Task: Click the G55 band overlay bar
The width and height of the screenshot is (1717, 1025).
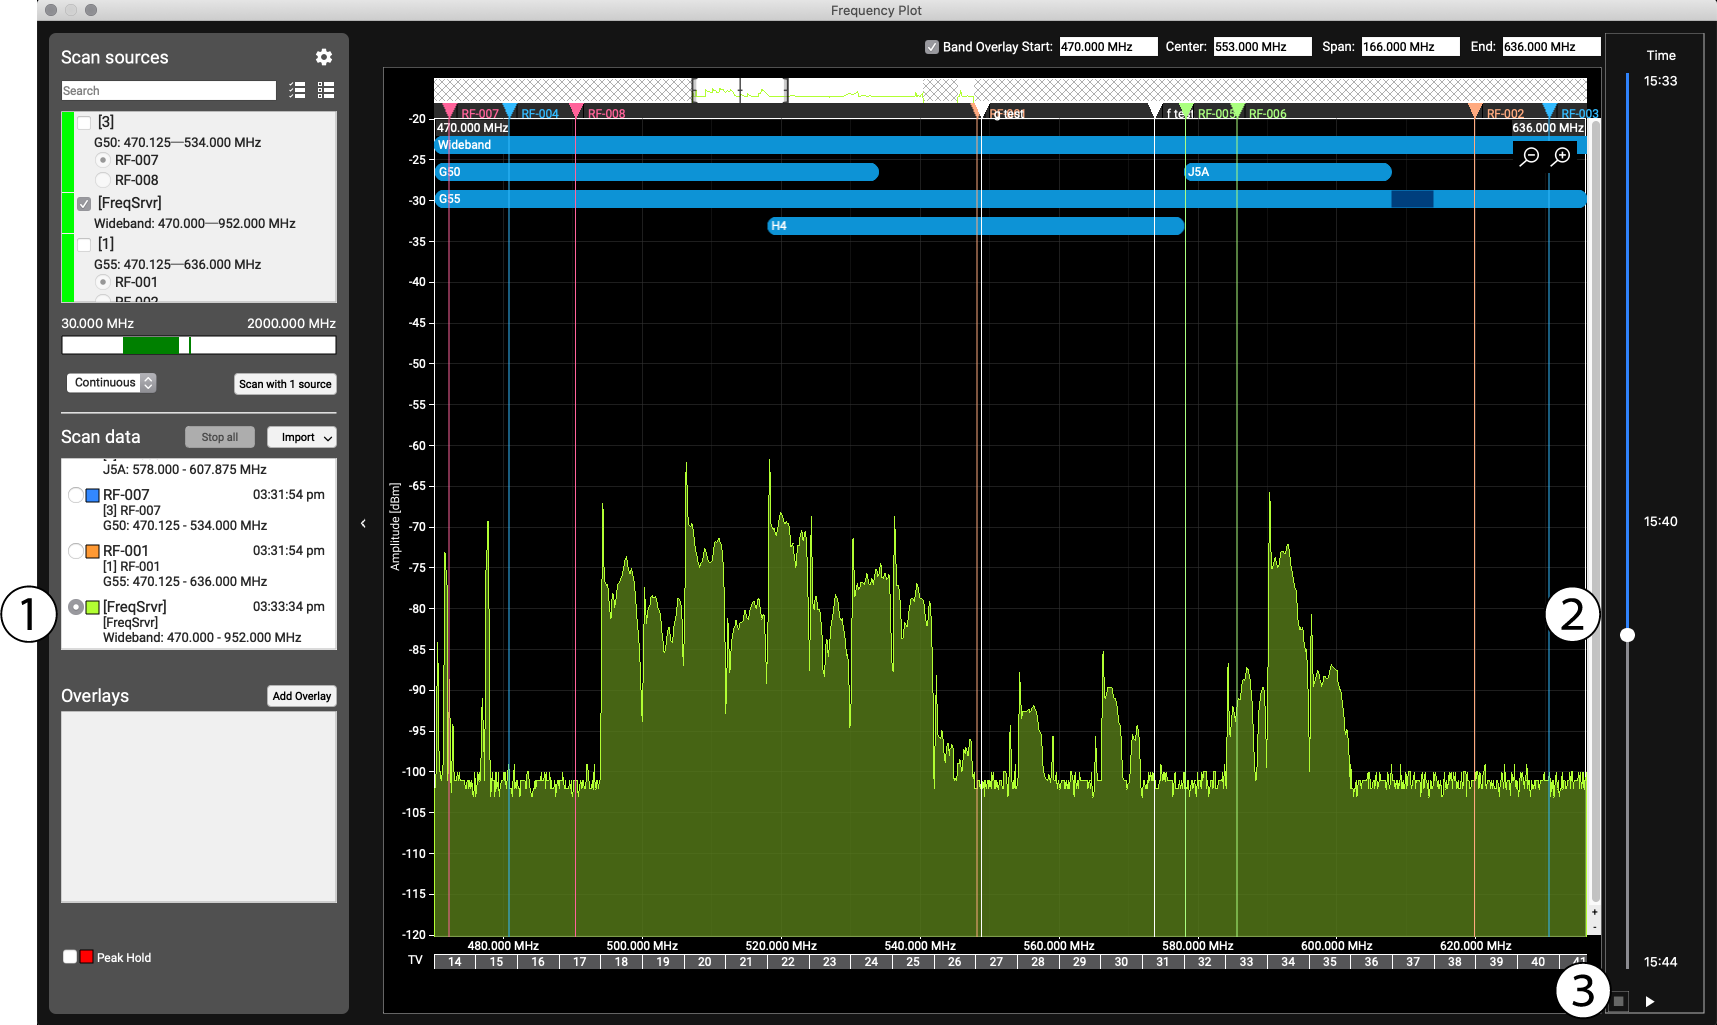Action: point(1011,199)
